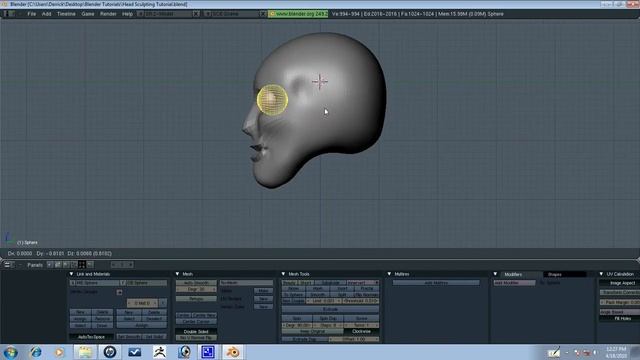The image size is (640, 360).
Task: Toggle Clockwise in Mesh Tools
Action: coord(361,331)
